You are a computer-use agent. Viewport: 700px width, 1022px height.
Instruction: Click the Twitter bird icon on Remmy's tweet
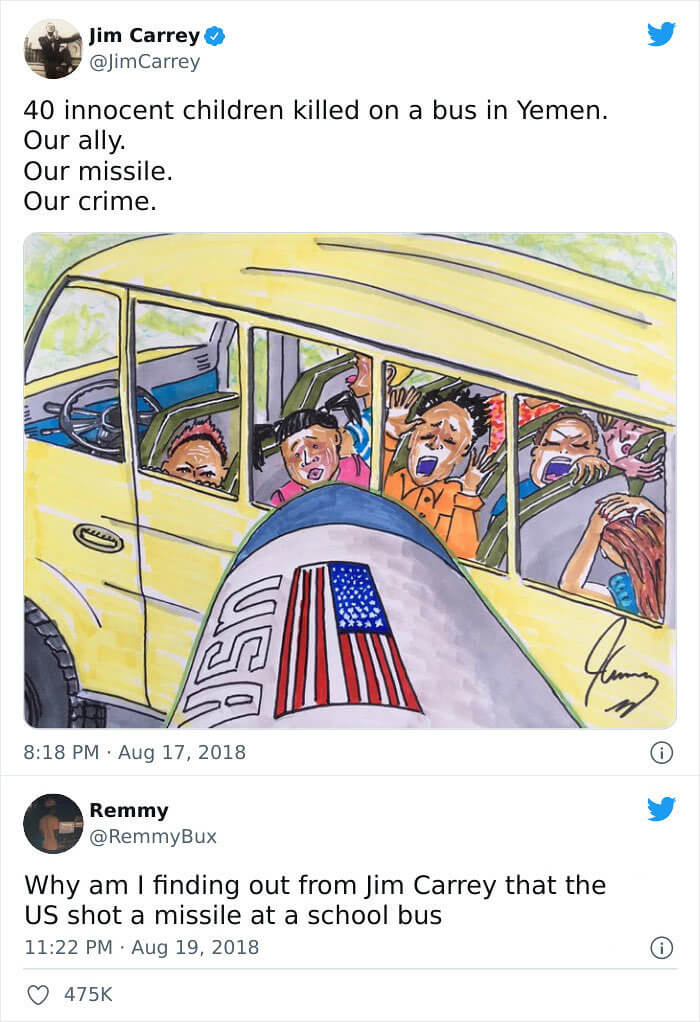pyautogui.click(x=661, y=808)
